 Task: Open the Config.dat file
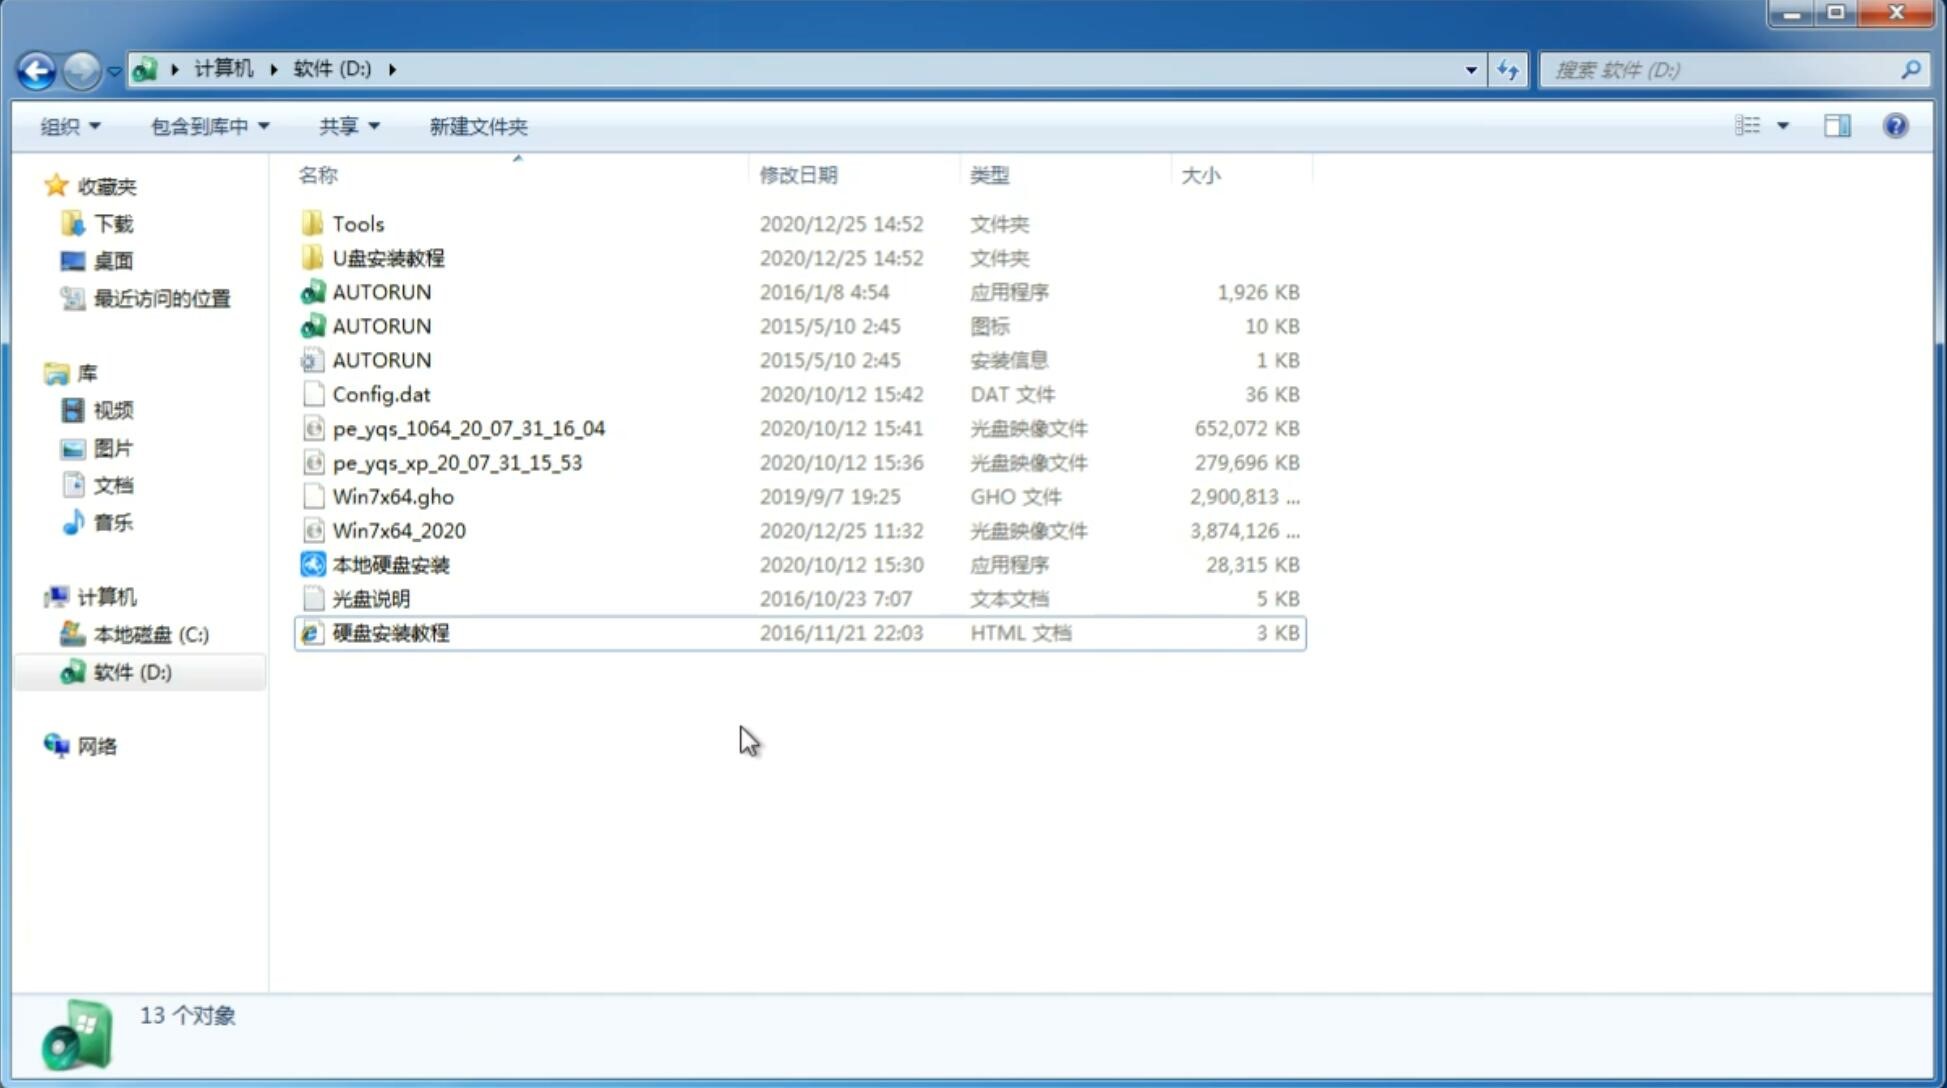click(x=380, y=393)
